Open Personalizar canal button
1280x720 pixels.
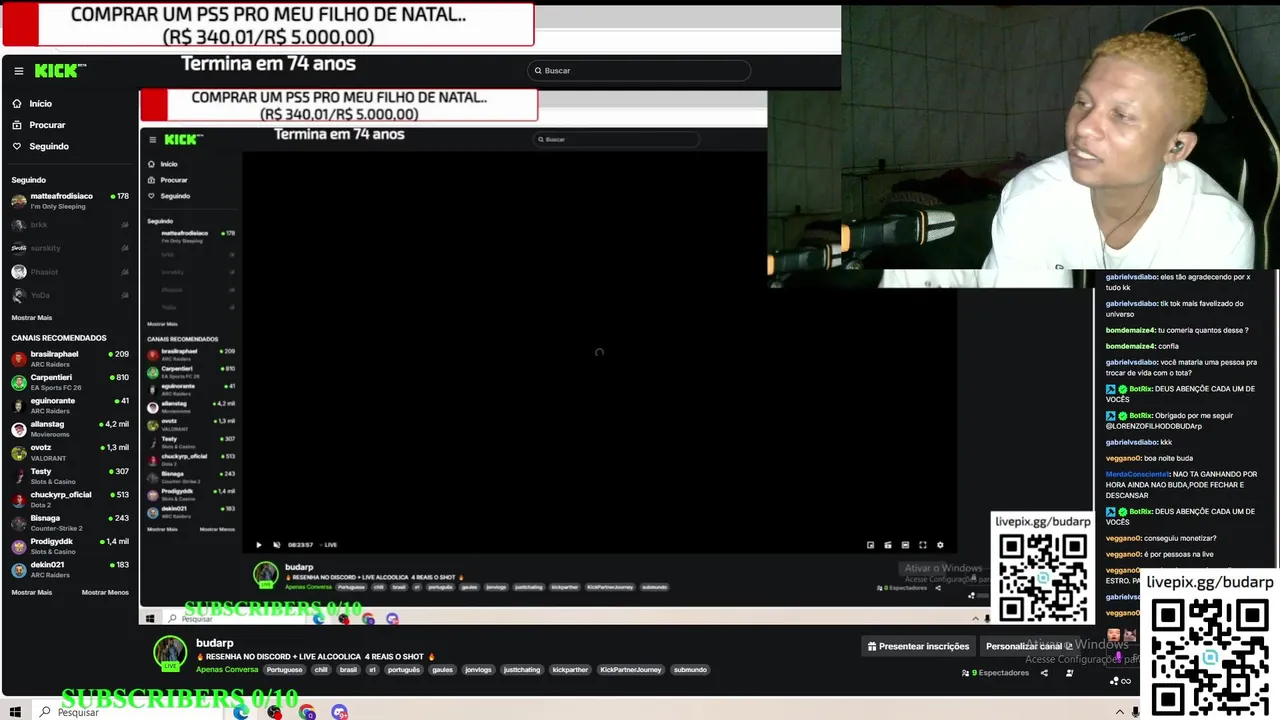(1029, 646)
